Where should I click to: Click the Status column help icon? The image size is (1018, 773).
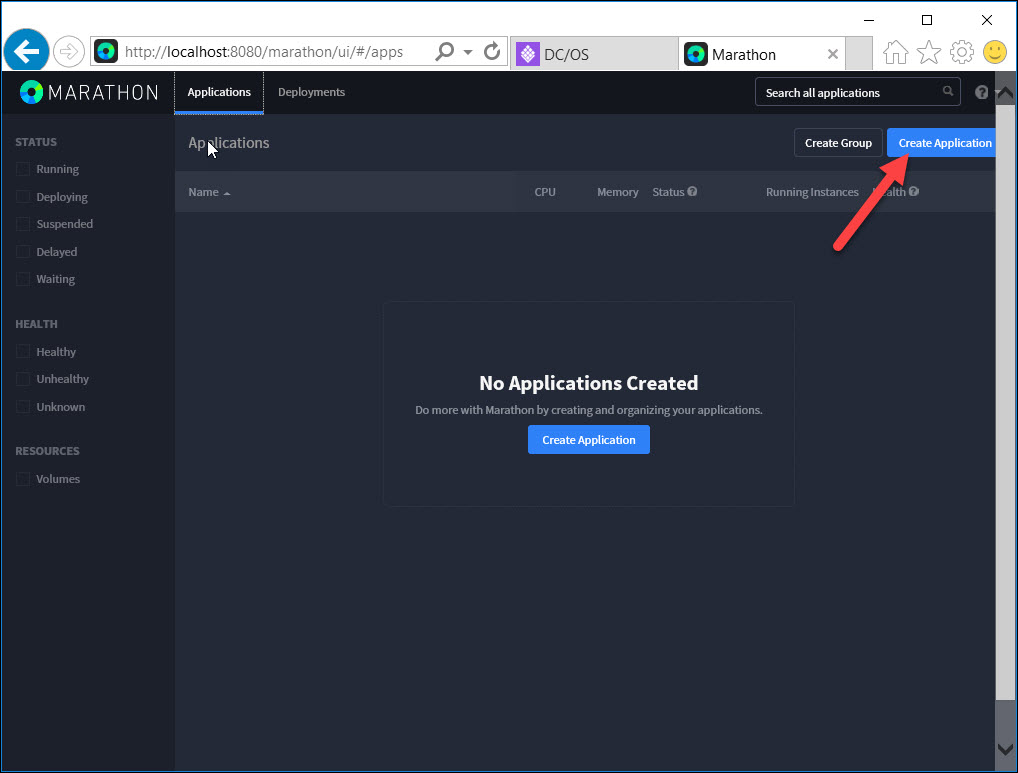coord(692,191)
